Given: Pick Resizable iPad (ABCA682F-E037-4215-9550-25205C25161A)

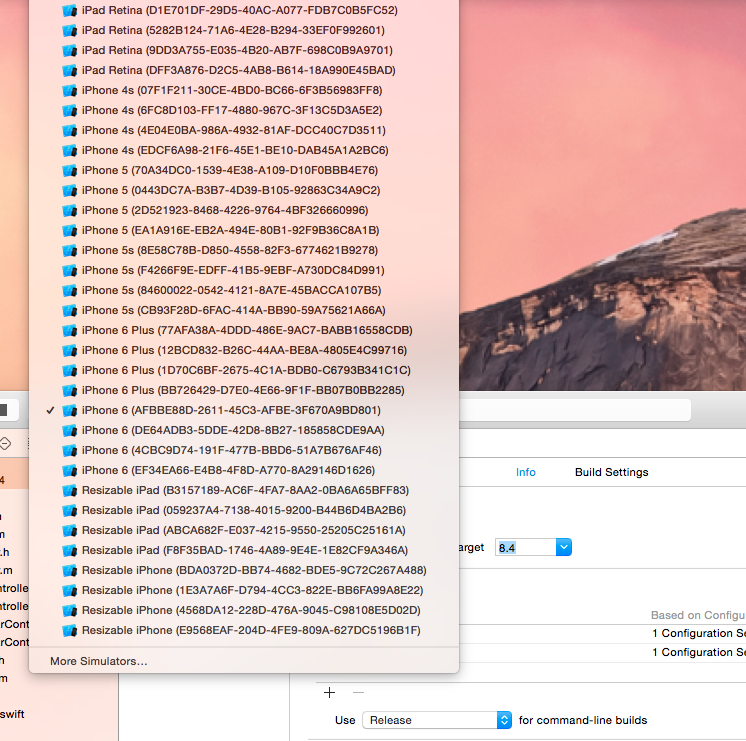Looking at the screenshot, I should click(x=244, y=530).
